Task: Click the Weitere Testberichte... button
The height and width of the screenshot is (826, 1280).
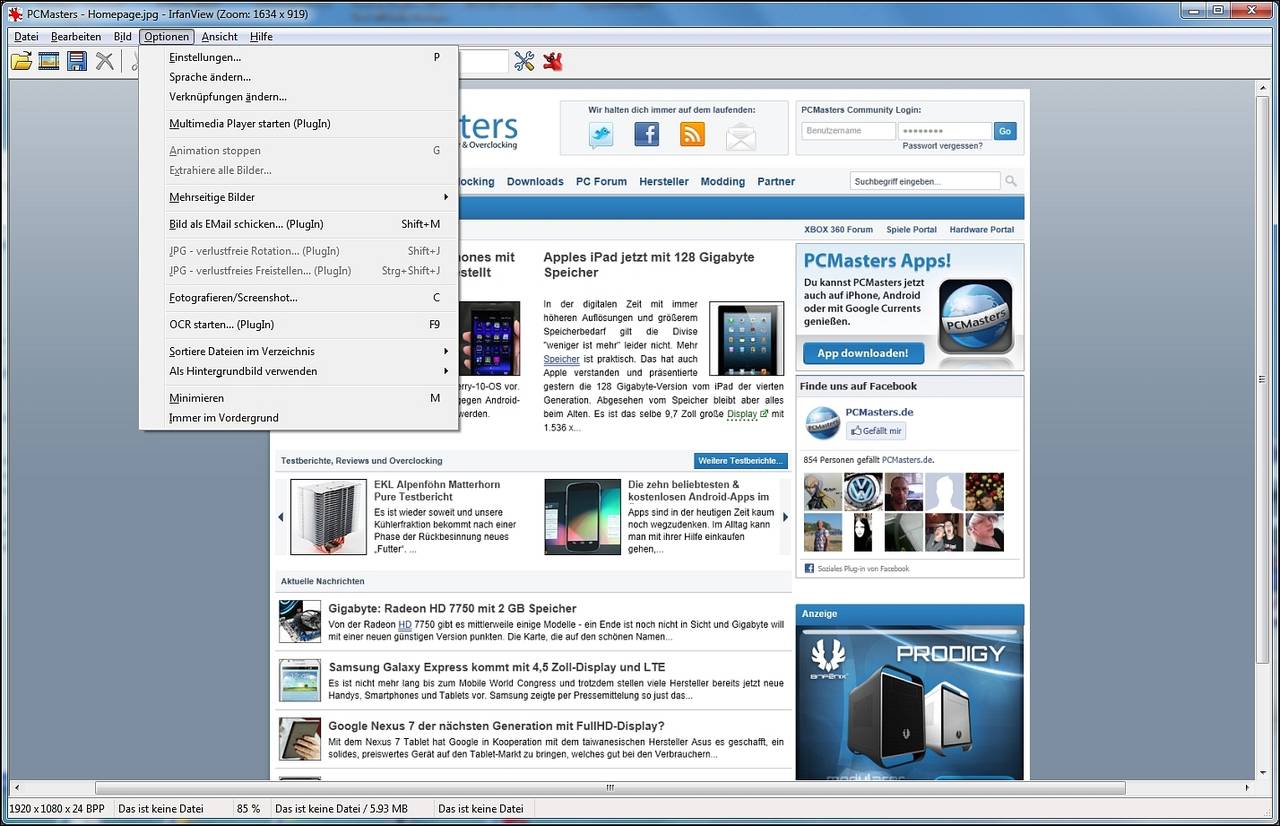Action: (x=741, y=461)
